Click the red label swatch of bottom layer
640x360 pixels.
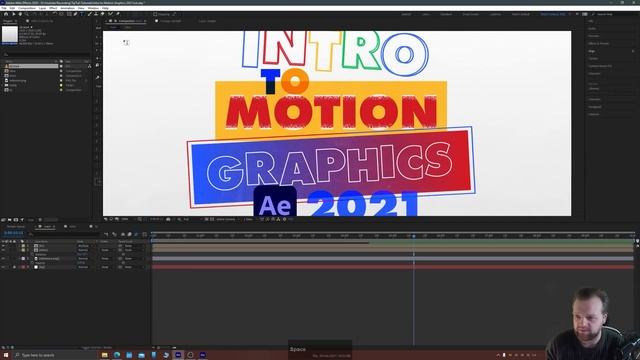tap(23, 267)
